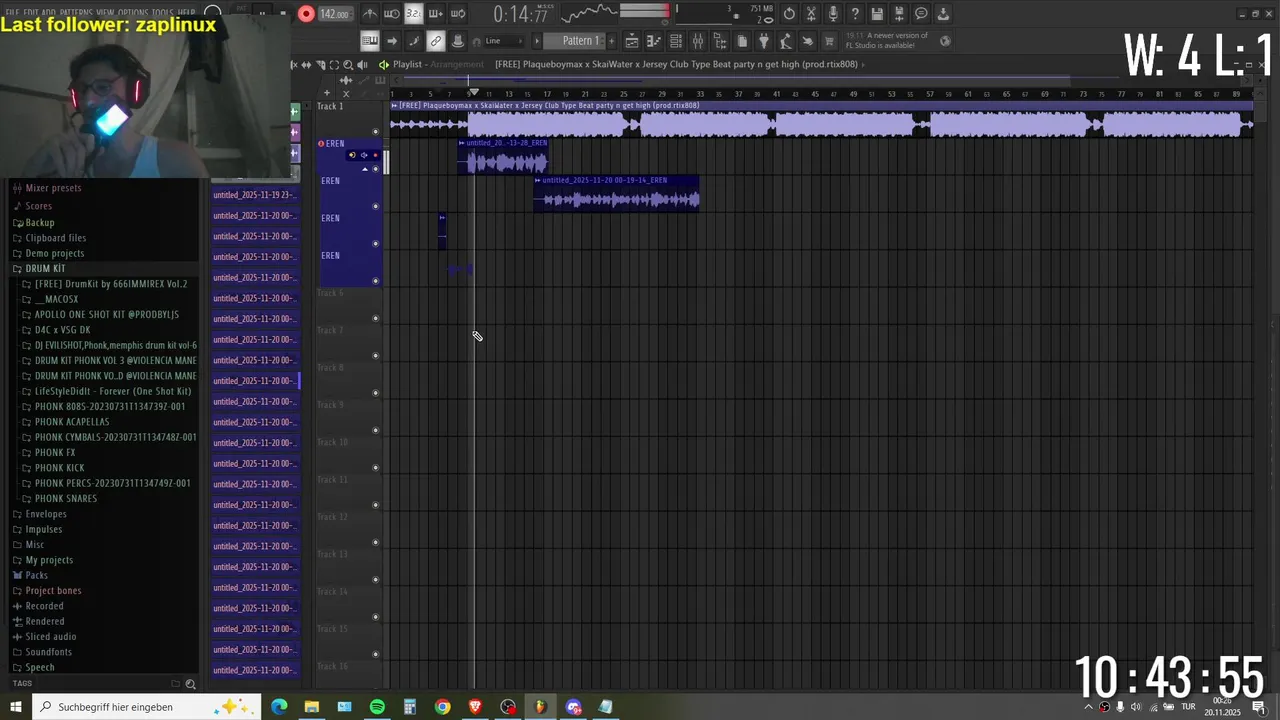Toggle the 3-2-1 countdown before recording
This screenshot has width=1280, height=720.
pos(413,14)
